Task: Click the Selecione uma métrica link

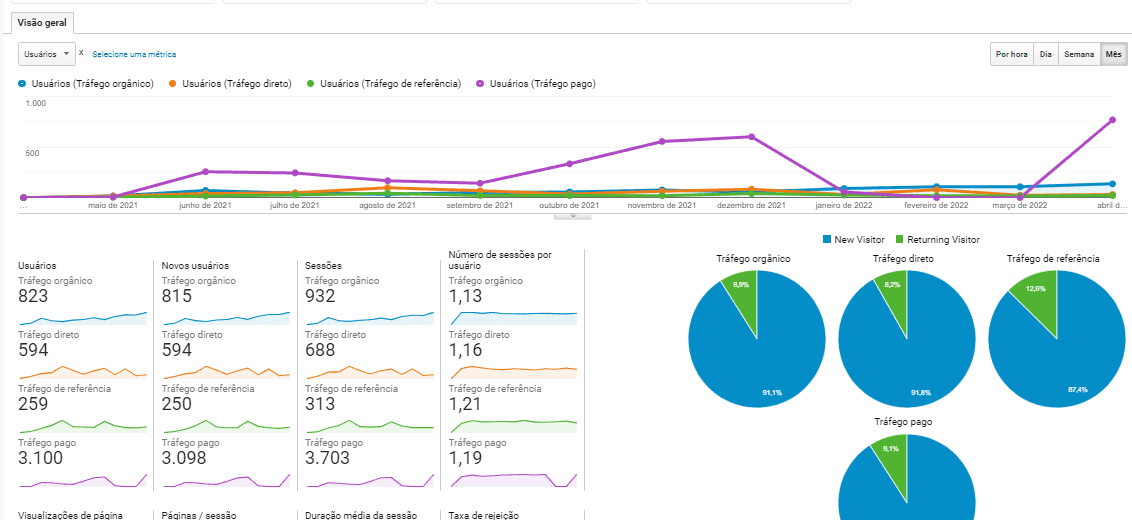Action: pos(134,54)
